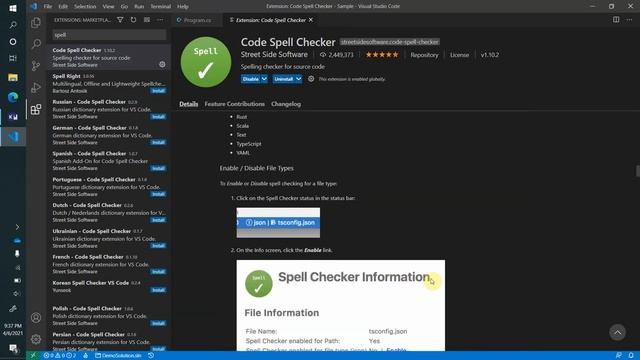
Task: Close the Extension: Code Spell Checker tab
Action: [x=311, y=20]
